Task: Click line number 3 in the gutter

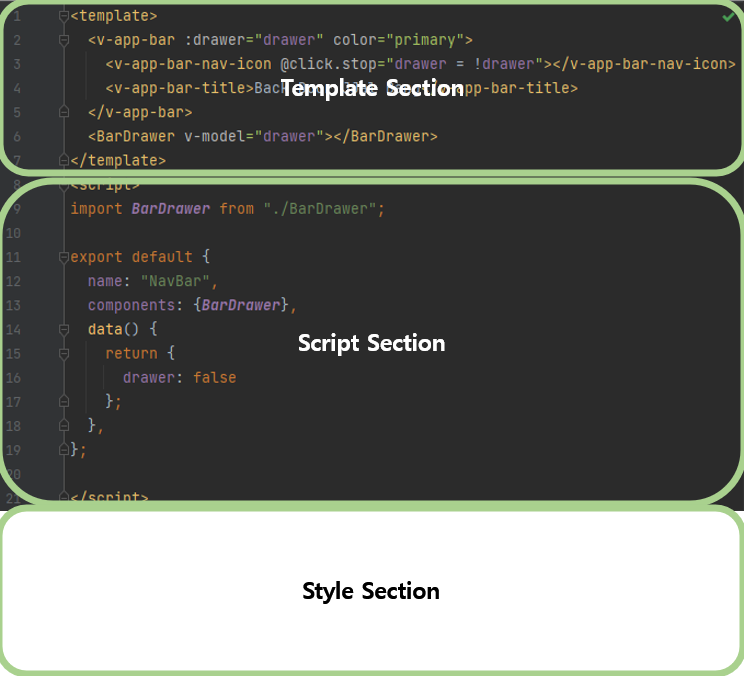Action: click(17, 64)
